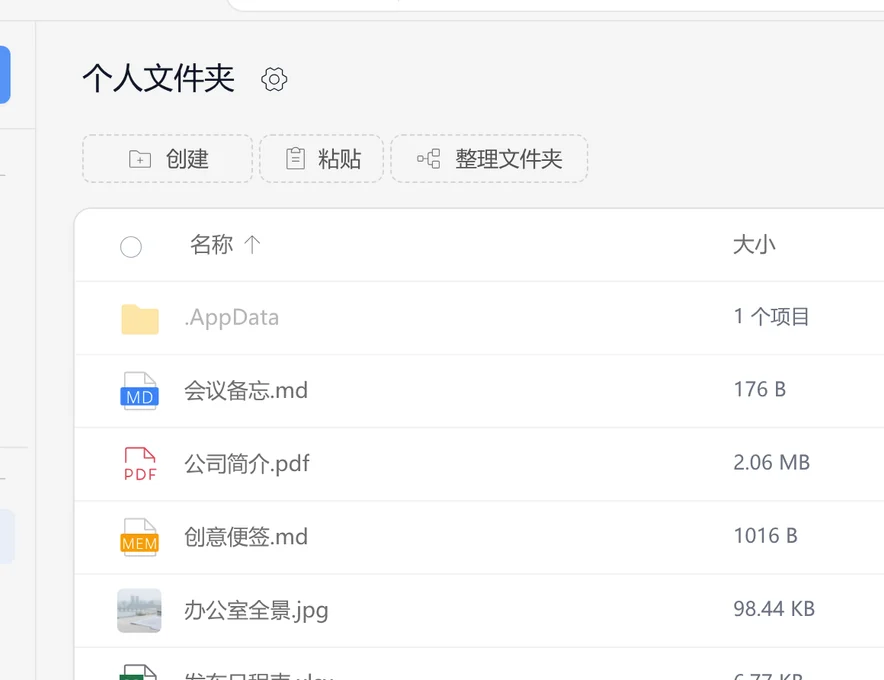Sort by the 名称 column header
884x680 pixels.
211,245
